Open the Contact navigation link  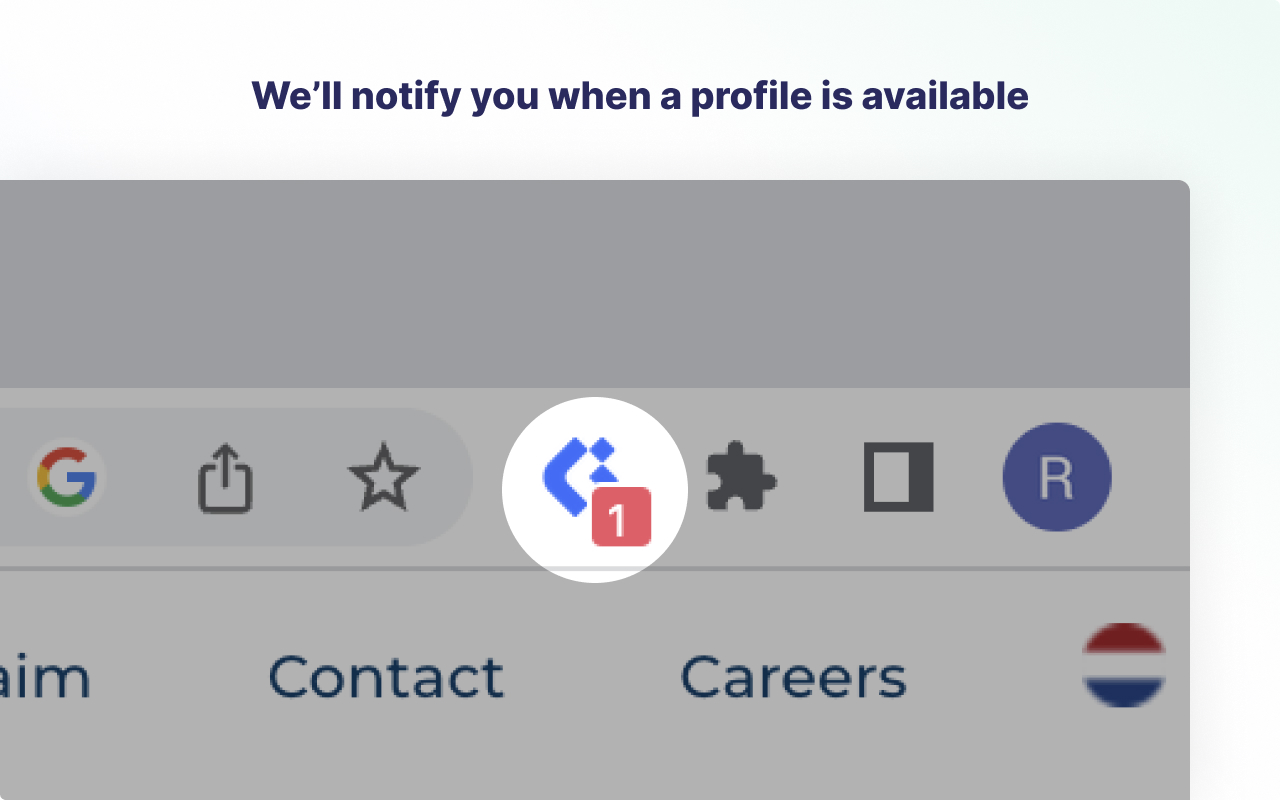[x=385, y=677]
